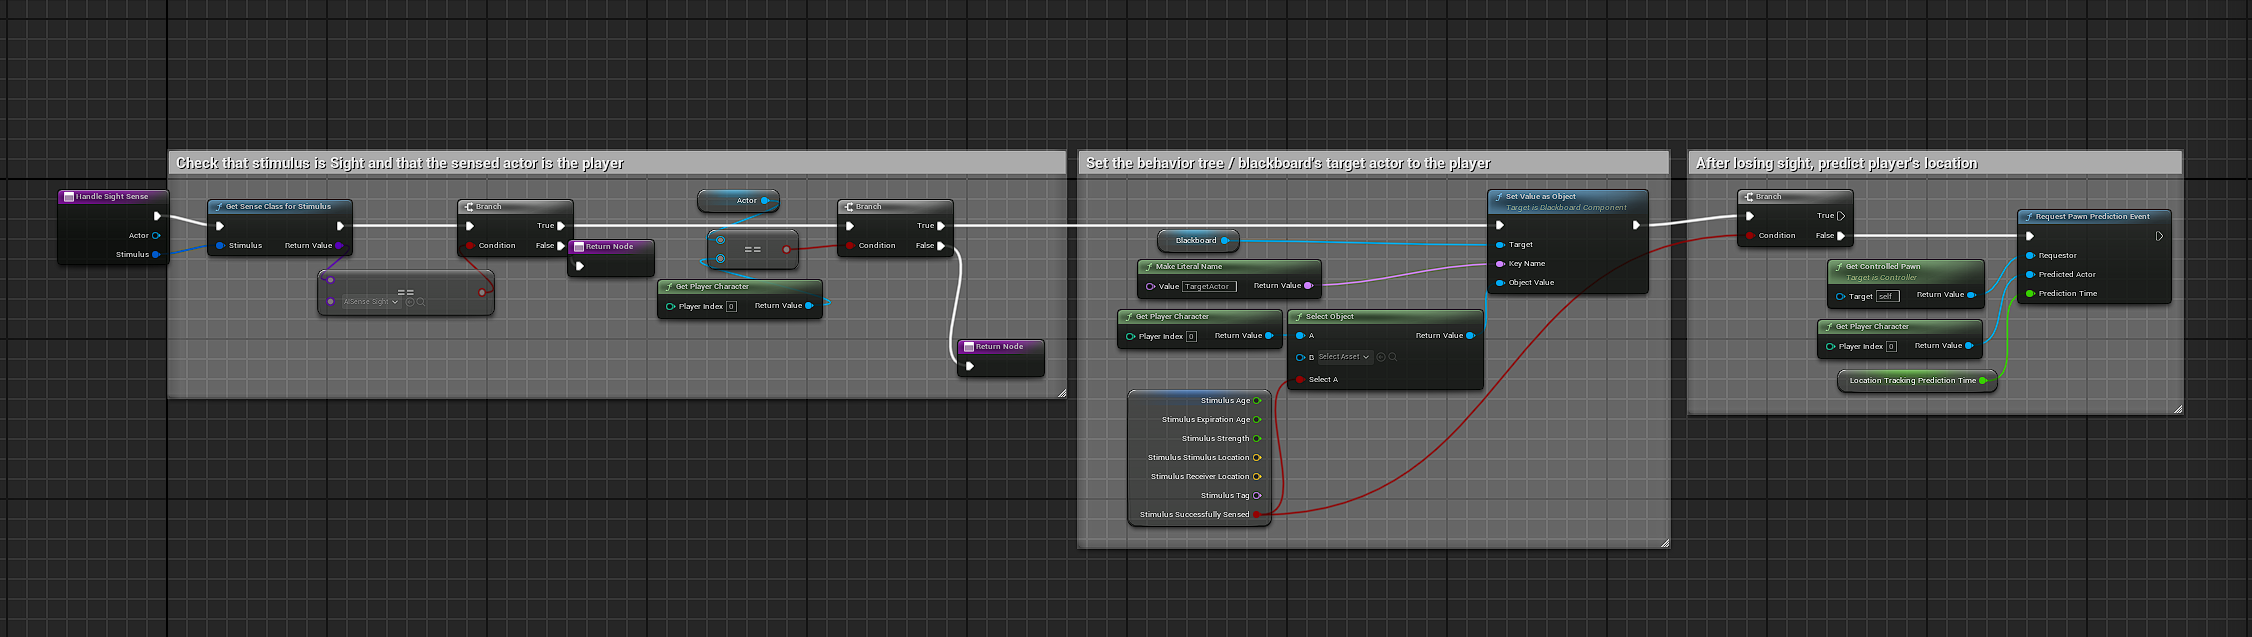Click the Stimulus Successfully Sensed red output pin
Viewport: 2252px width, 637px height.
tap(1257, 515)
